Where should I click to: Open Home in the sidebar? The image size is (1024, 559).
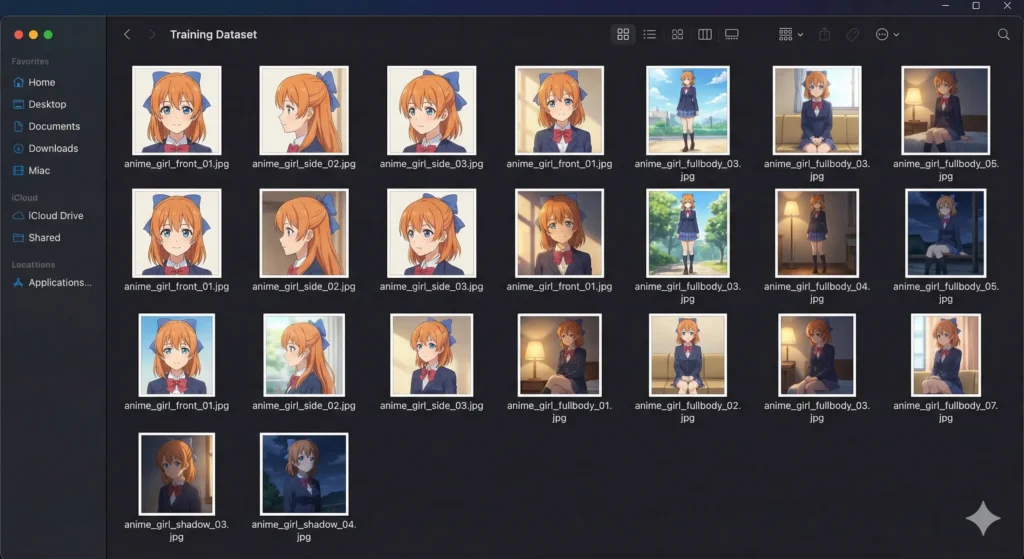[41, 82]
